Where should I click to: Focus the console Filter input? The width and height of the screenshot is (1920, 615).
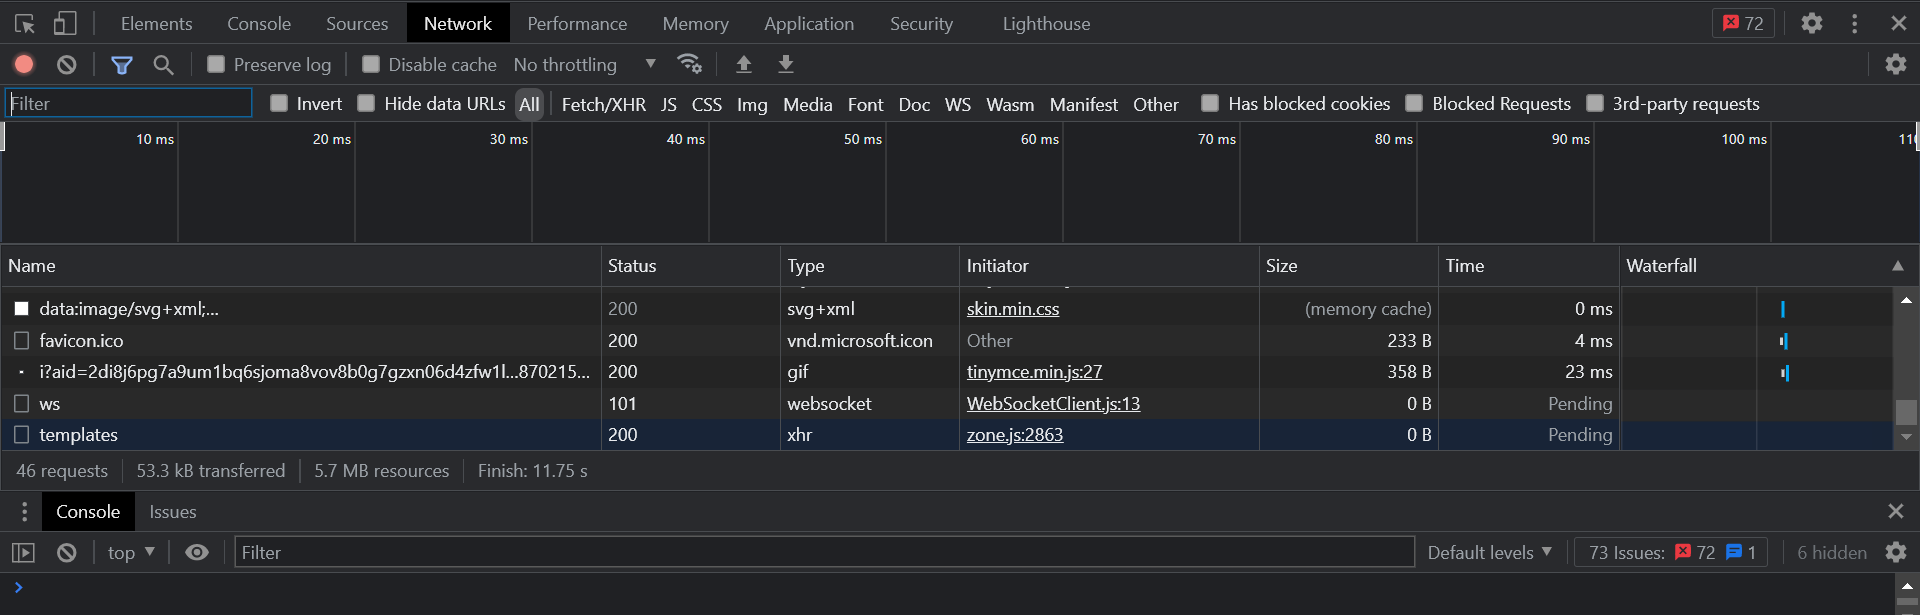tap(824, 552)
